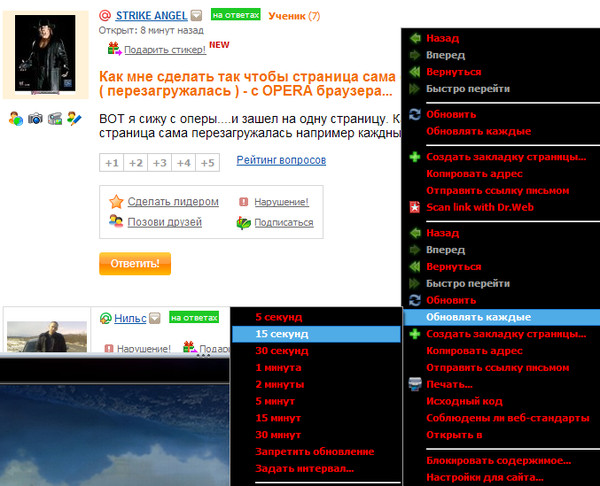Open Нильс avatar photo
The image size is (600, 486).
47,337
